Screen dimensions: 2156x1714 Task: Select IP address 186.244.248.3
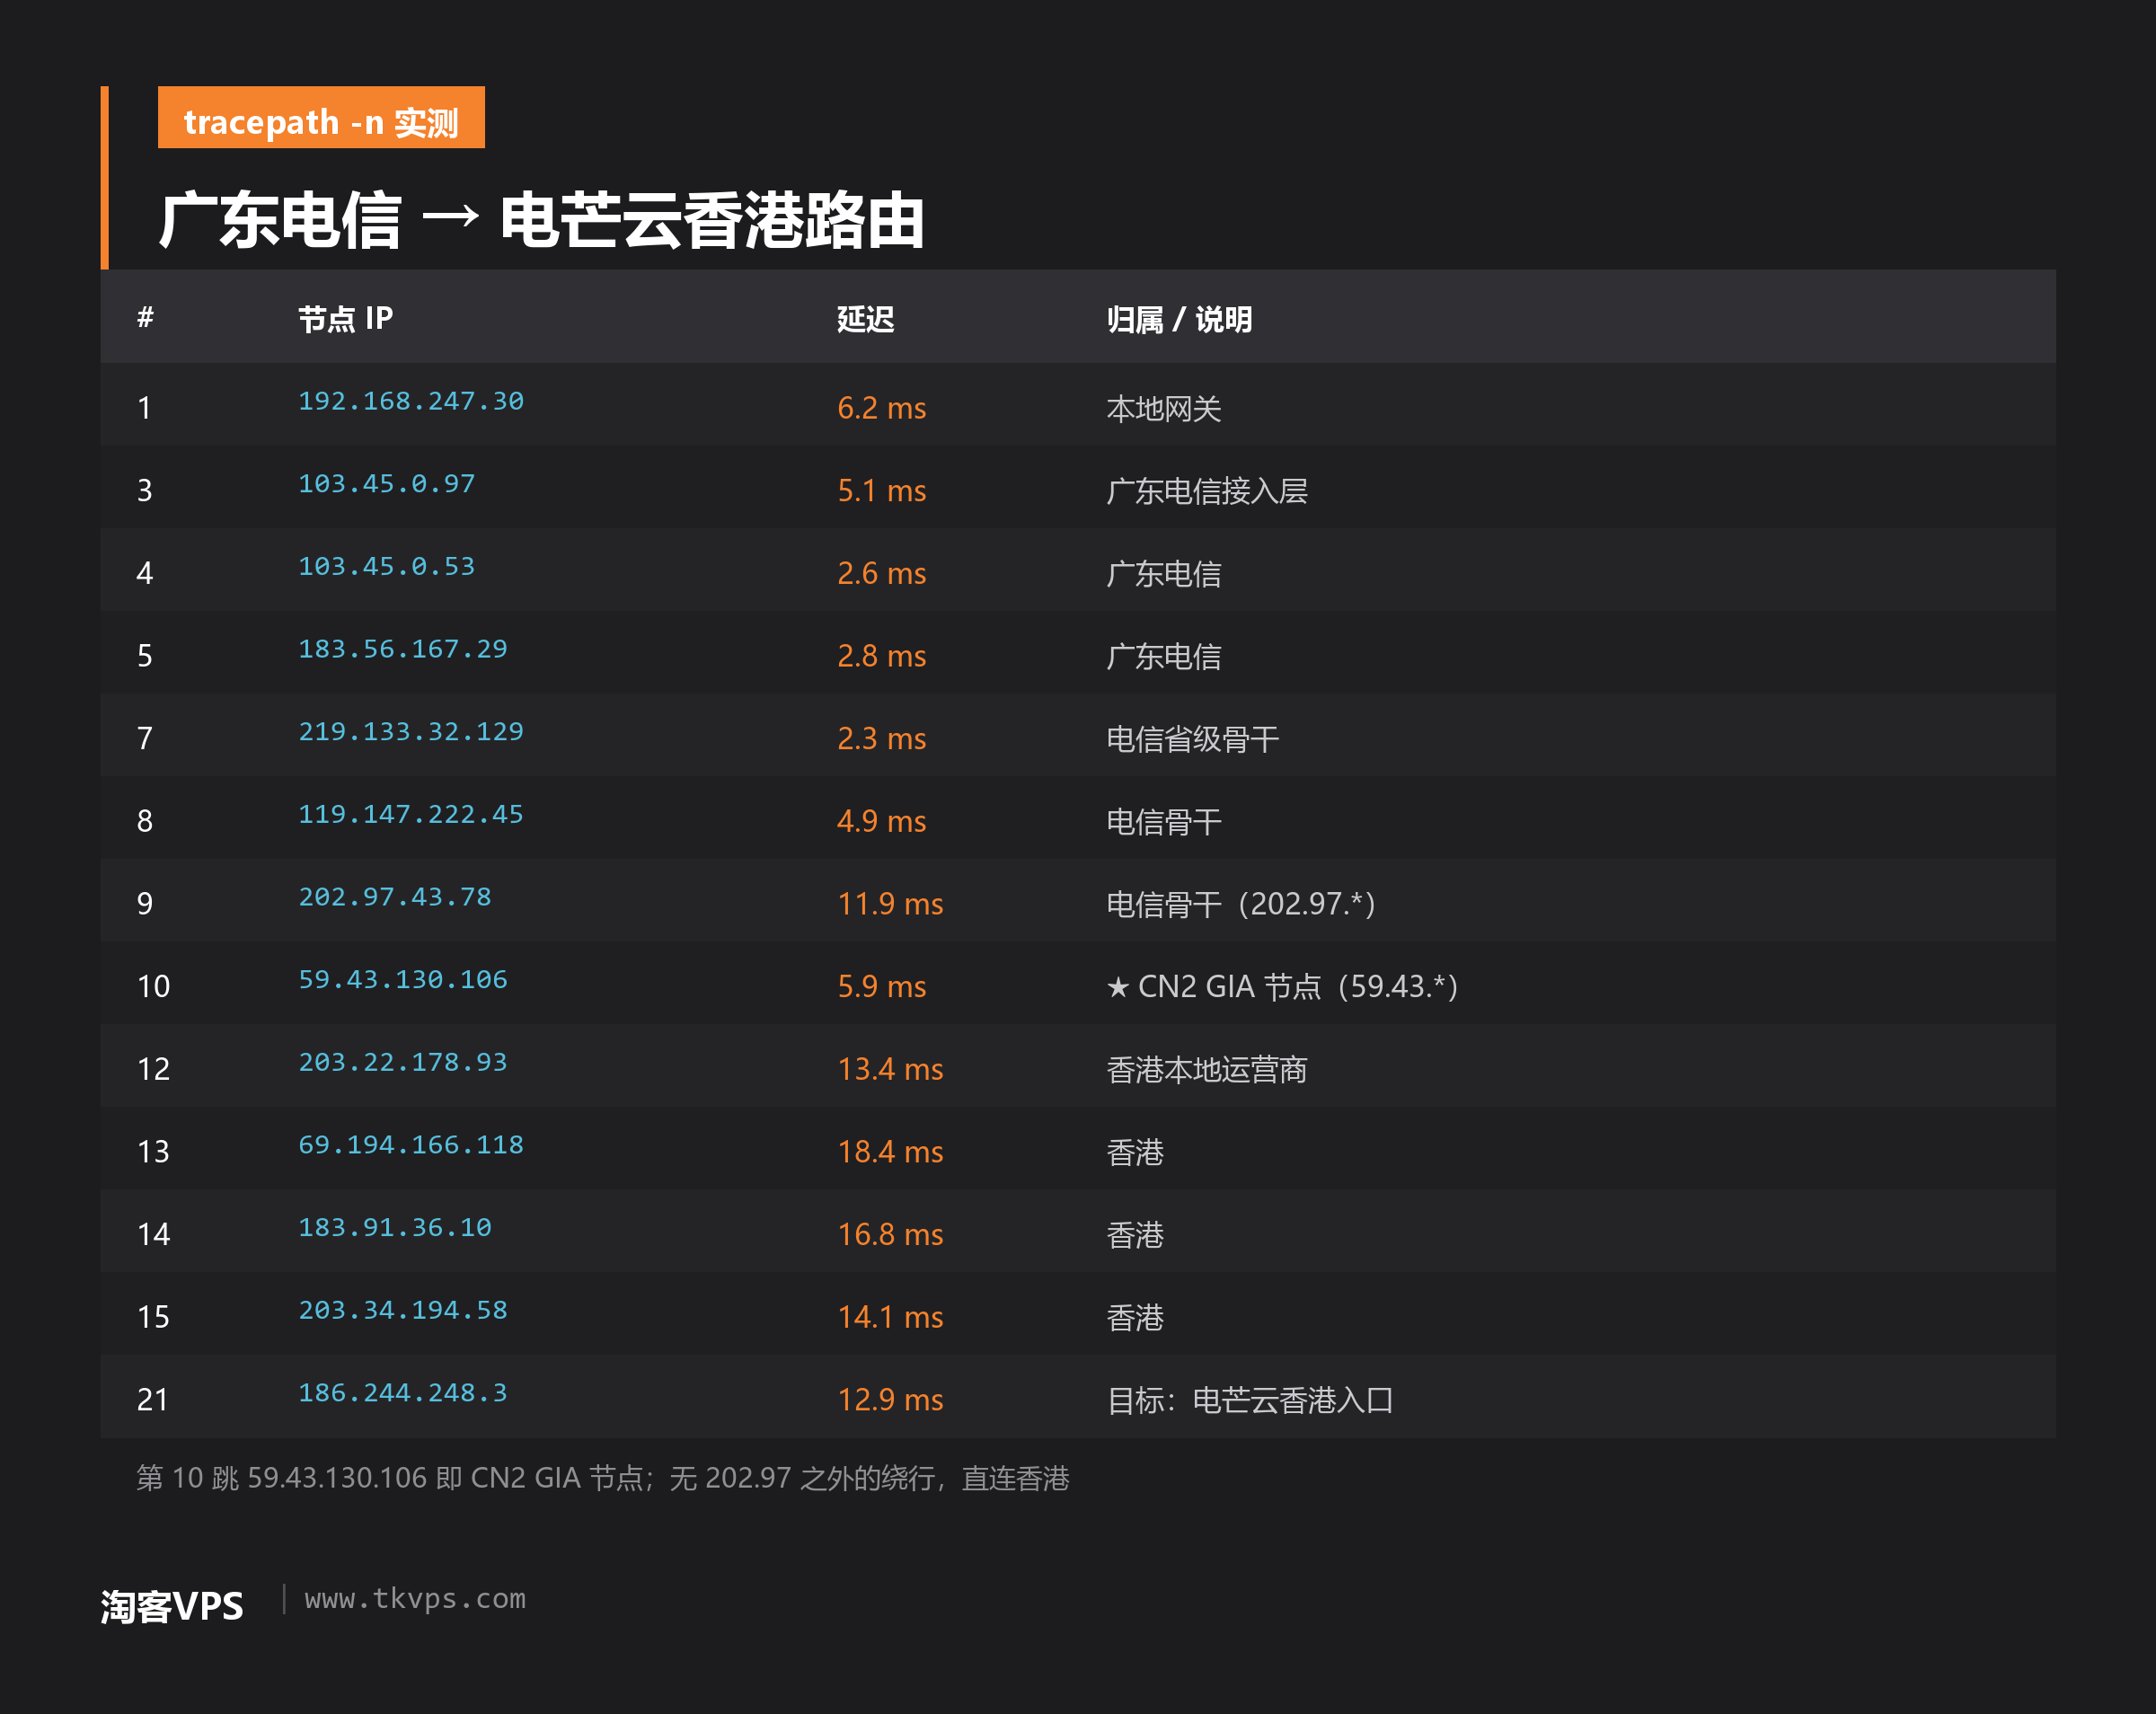[403, 1393]
